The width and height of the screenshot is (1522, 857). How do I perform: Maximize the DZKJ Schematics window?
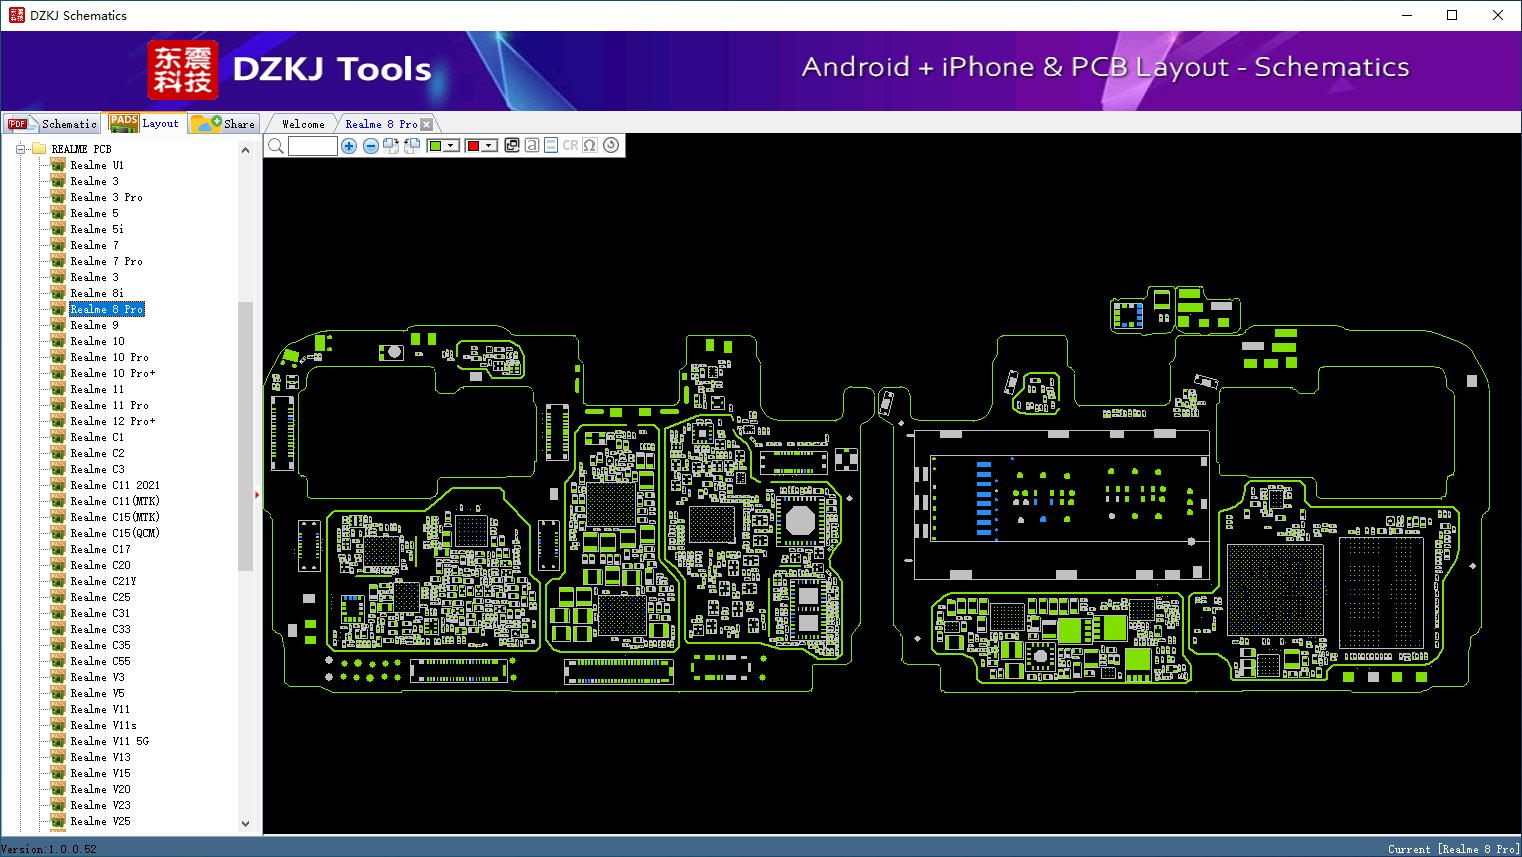pyautogui.click(x=1452, y=15)
